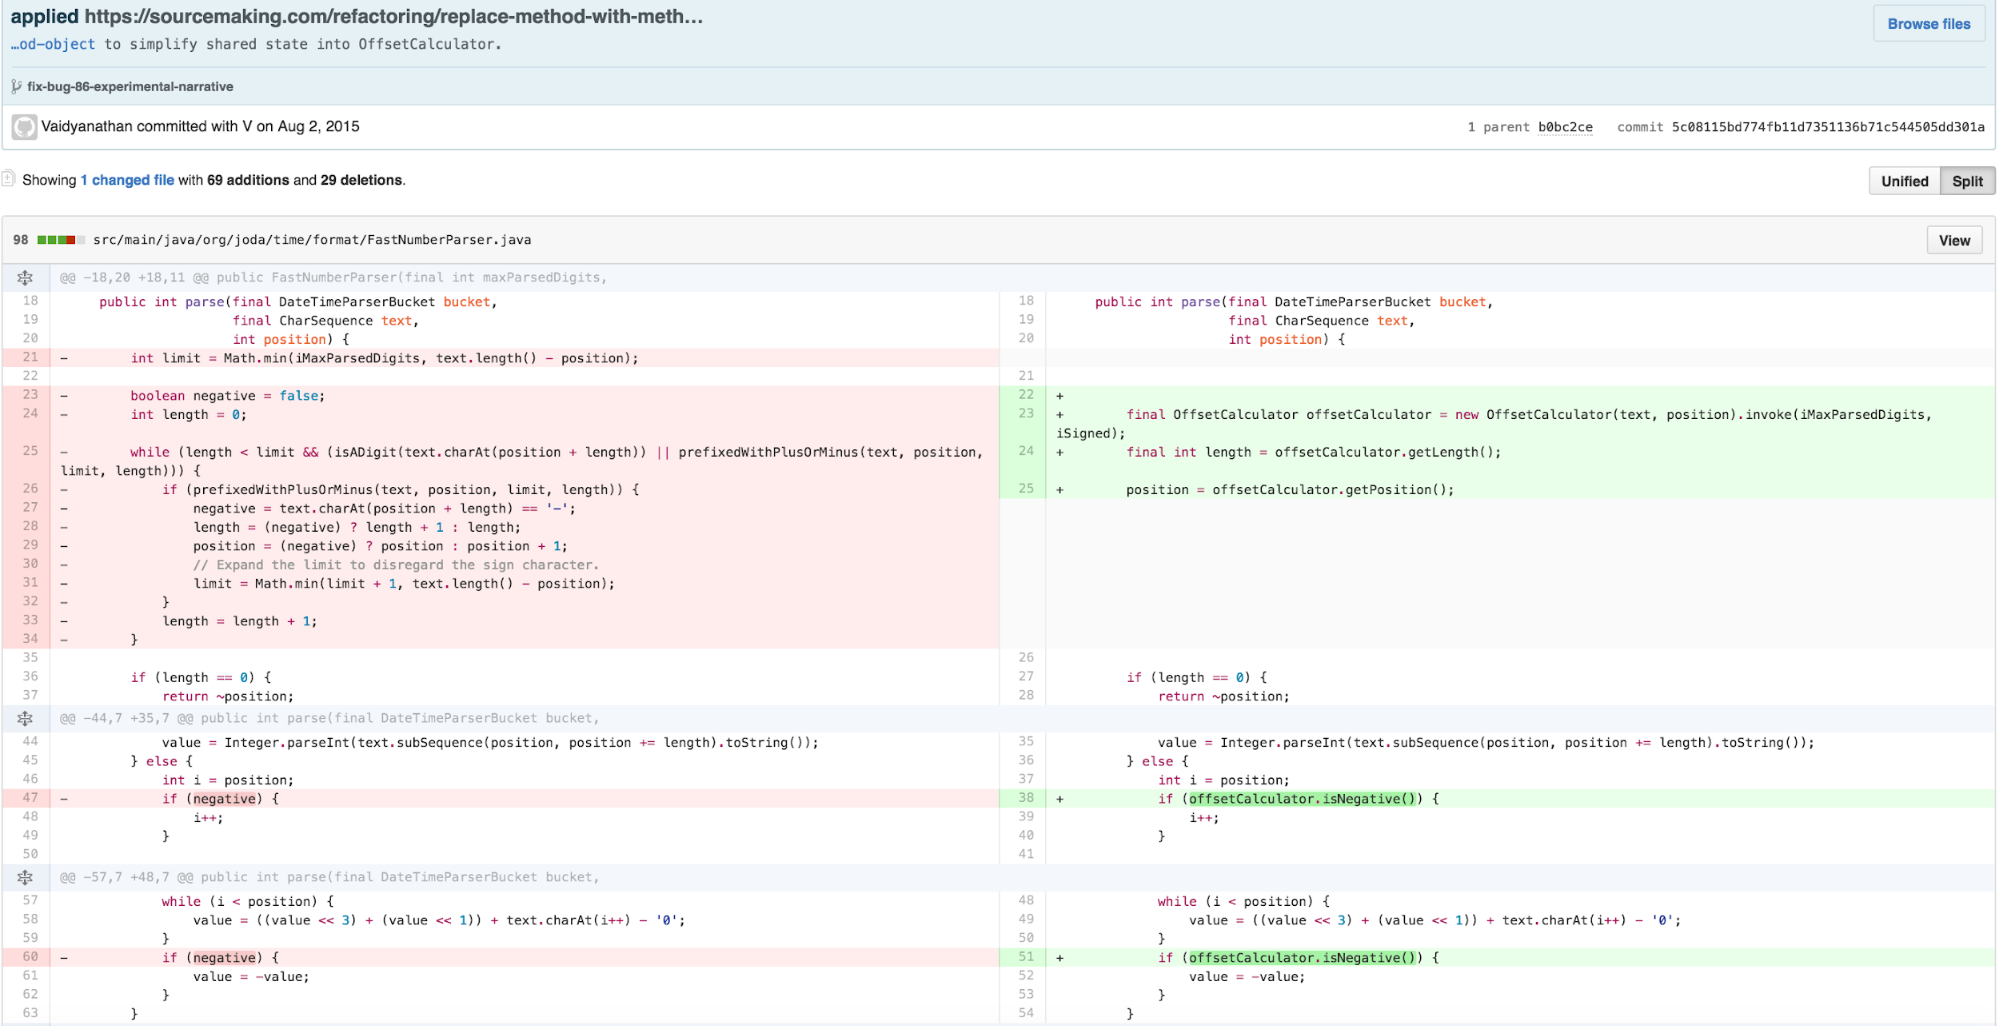Click the '69 additions' text
Screen dimensions: 1999x1026
pos(248,180)
